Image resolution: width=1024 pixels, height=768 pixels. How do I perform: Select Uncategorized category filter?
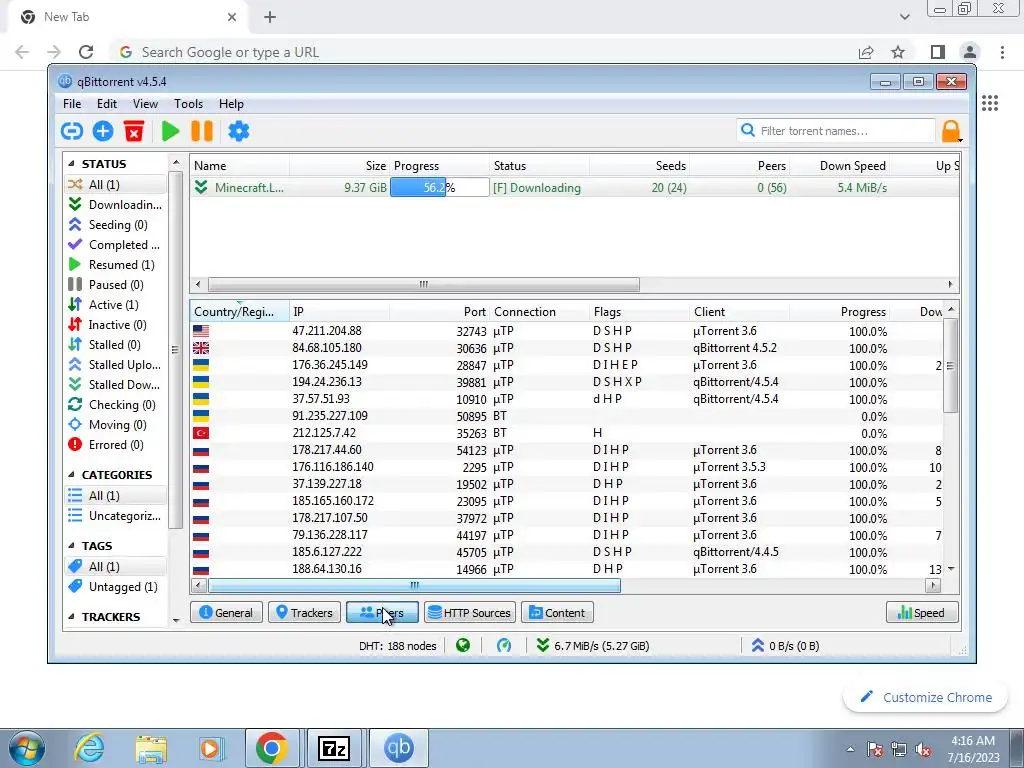point(115,516)
